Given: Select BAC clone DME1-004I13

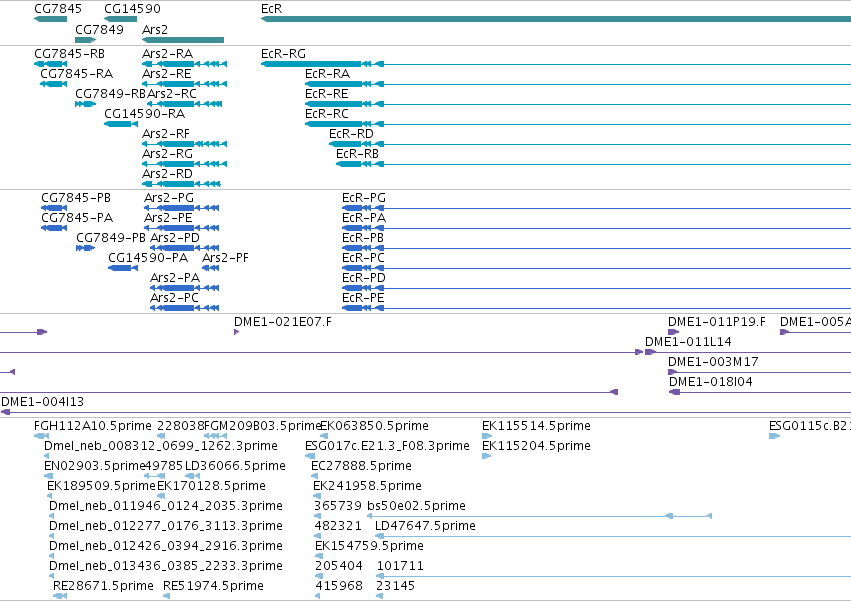Looking at the screenshot, I should [42, 402].
